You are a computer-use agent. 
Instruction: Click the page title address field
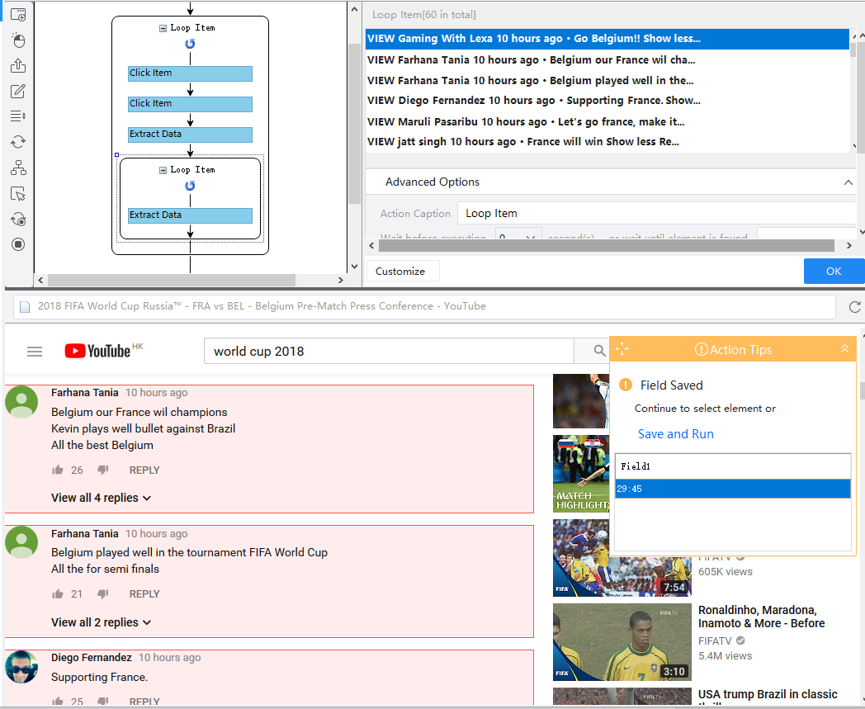425,307
